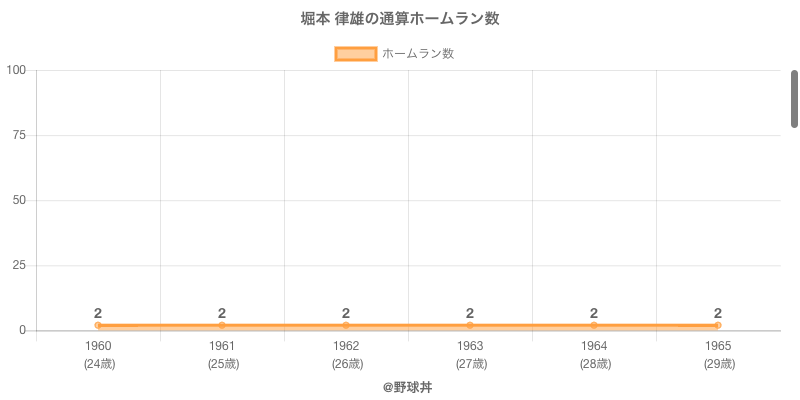This screenshot has height=400, width=800.
Task: Click the 1960 data point marker
Action: coord(98,325)
